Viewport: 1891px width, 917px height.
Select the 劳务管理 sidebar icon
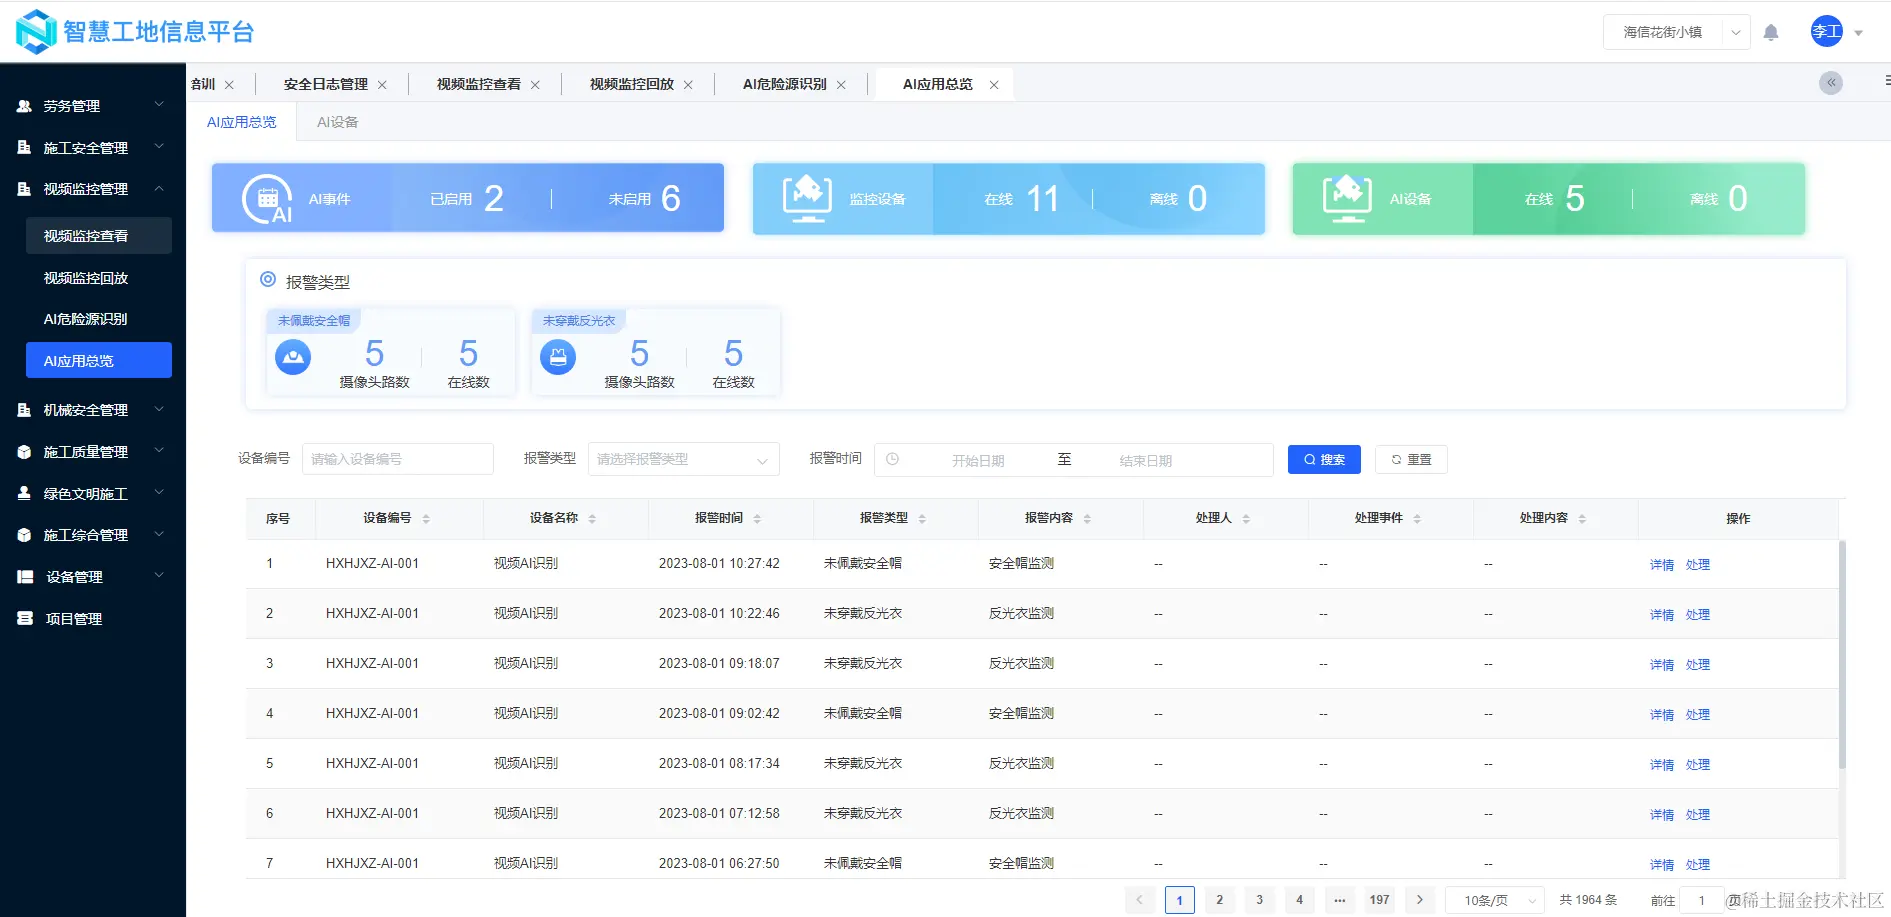pyautogui.click(x=24, y=105)
